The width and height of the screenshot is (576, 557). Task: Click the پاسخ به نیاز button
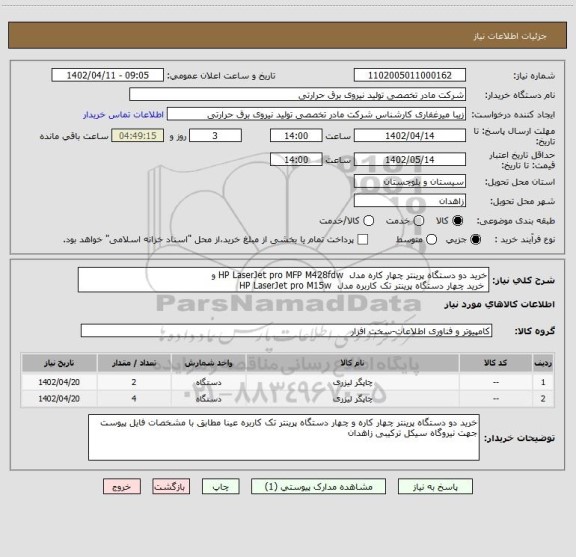tap(435, 487)
